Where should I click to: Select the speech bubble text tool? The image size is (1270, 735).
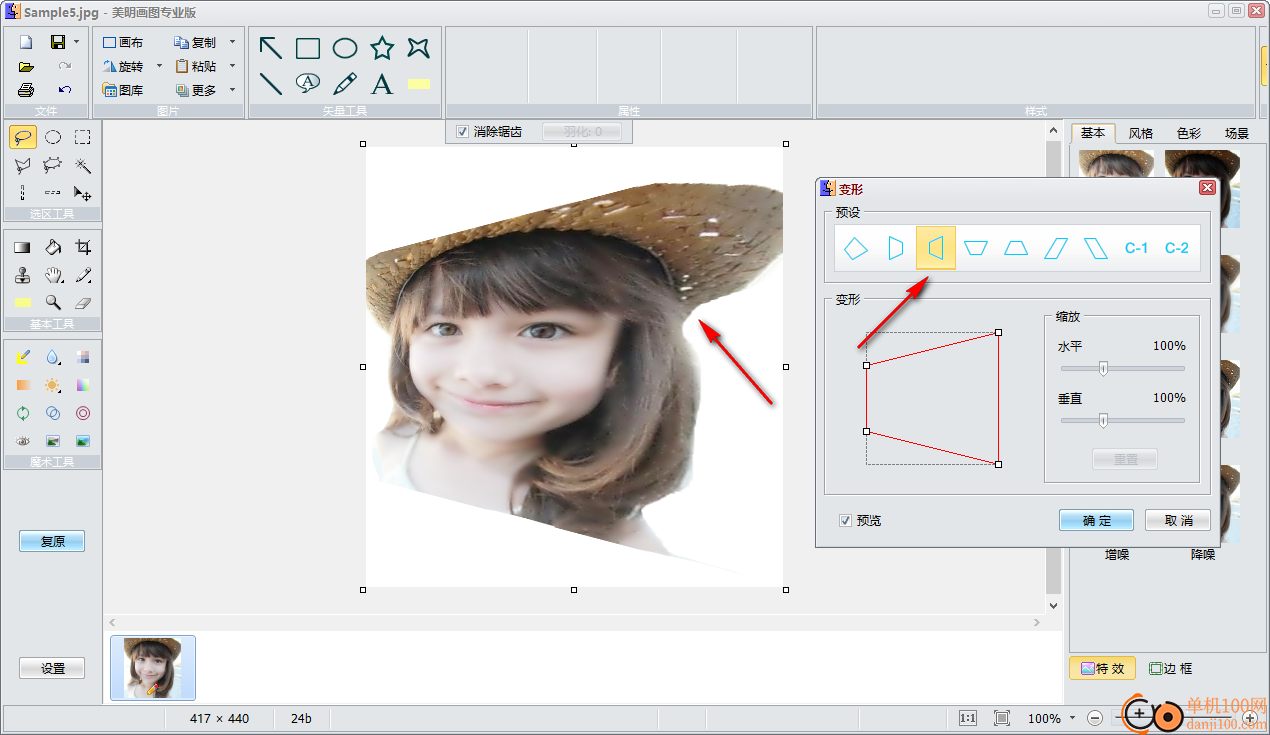coord(308,83)
